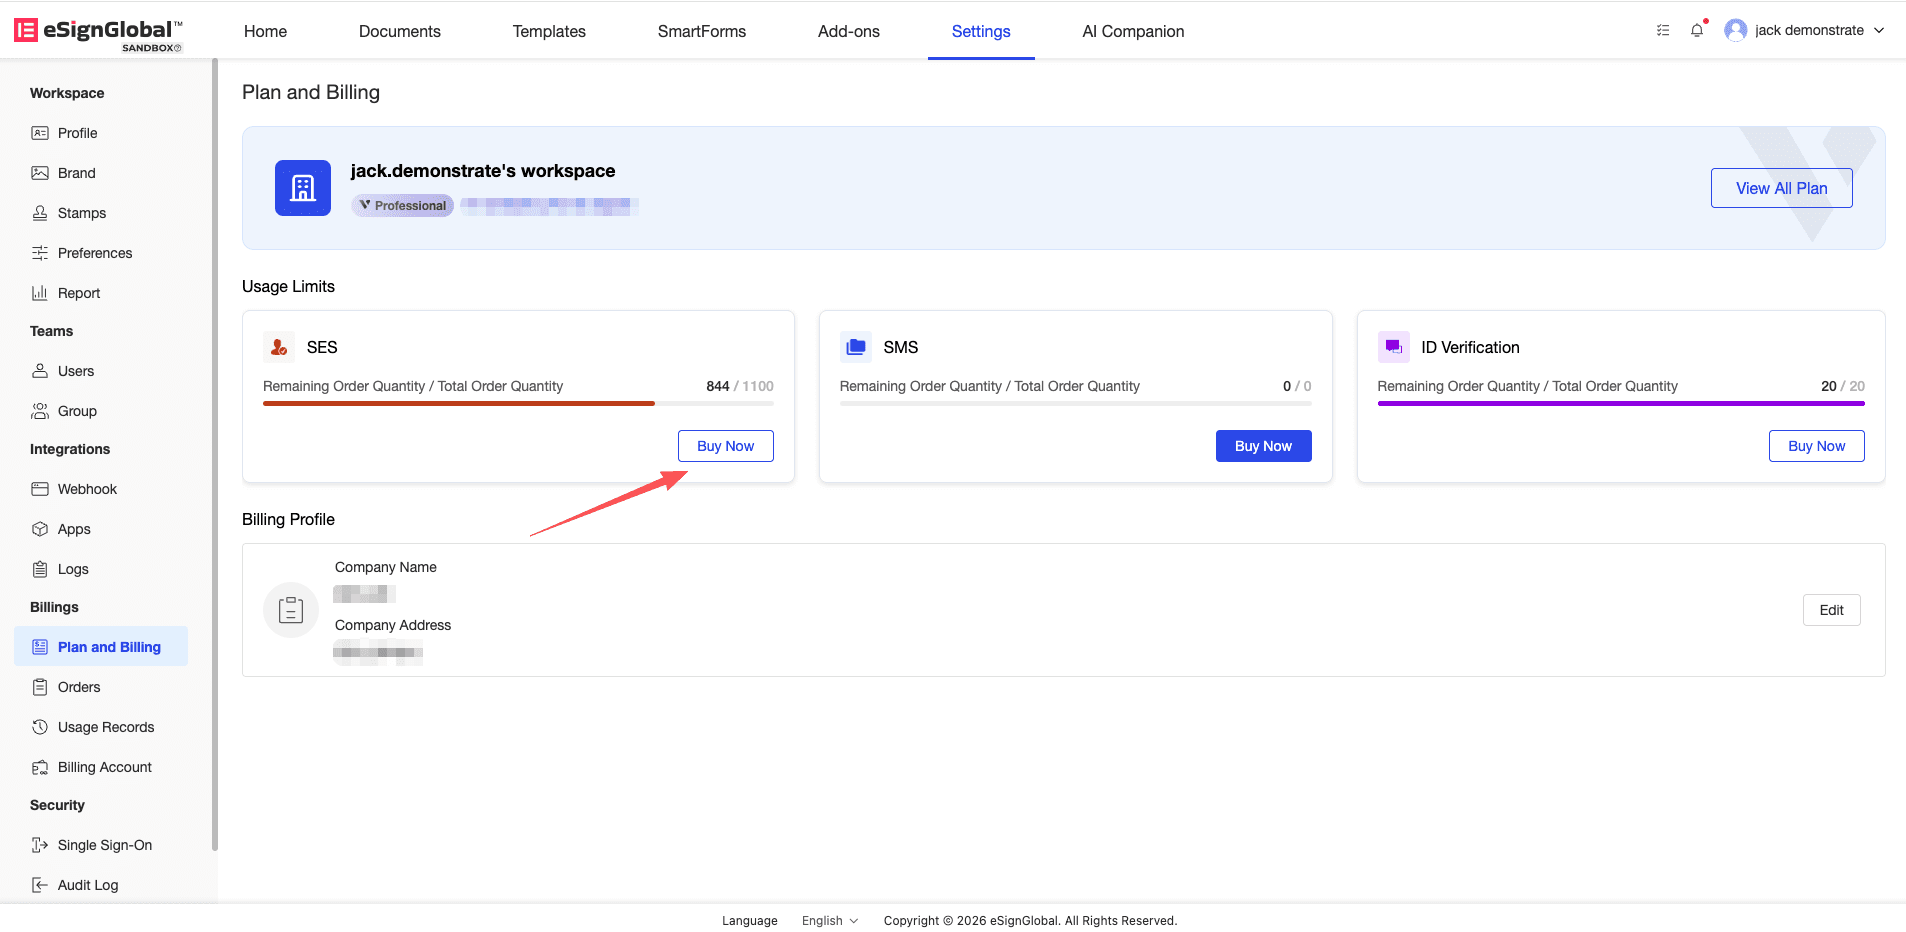Click the Billing Account icon
The image size is (1906, 932).
(40, 767)
